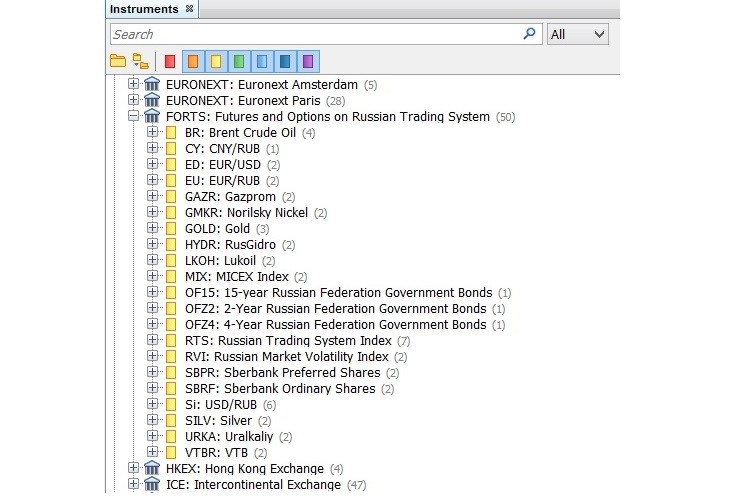Screen dimensions: 750x496
Task: Click yellow marker icon beside GOLD: Gold
Action: [x=171, y=229]
